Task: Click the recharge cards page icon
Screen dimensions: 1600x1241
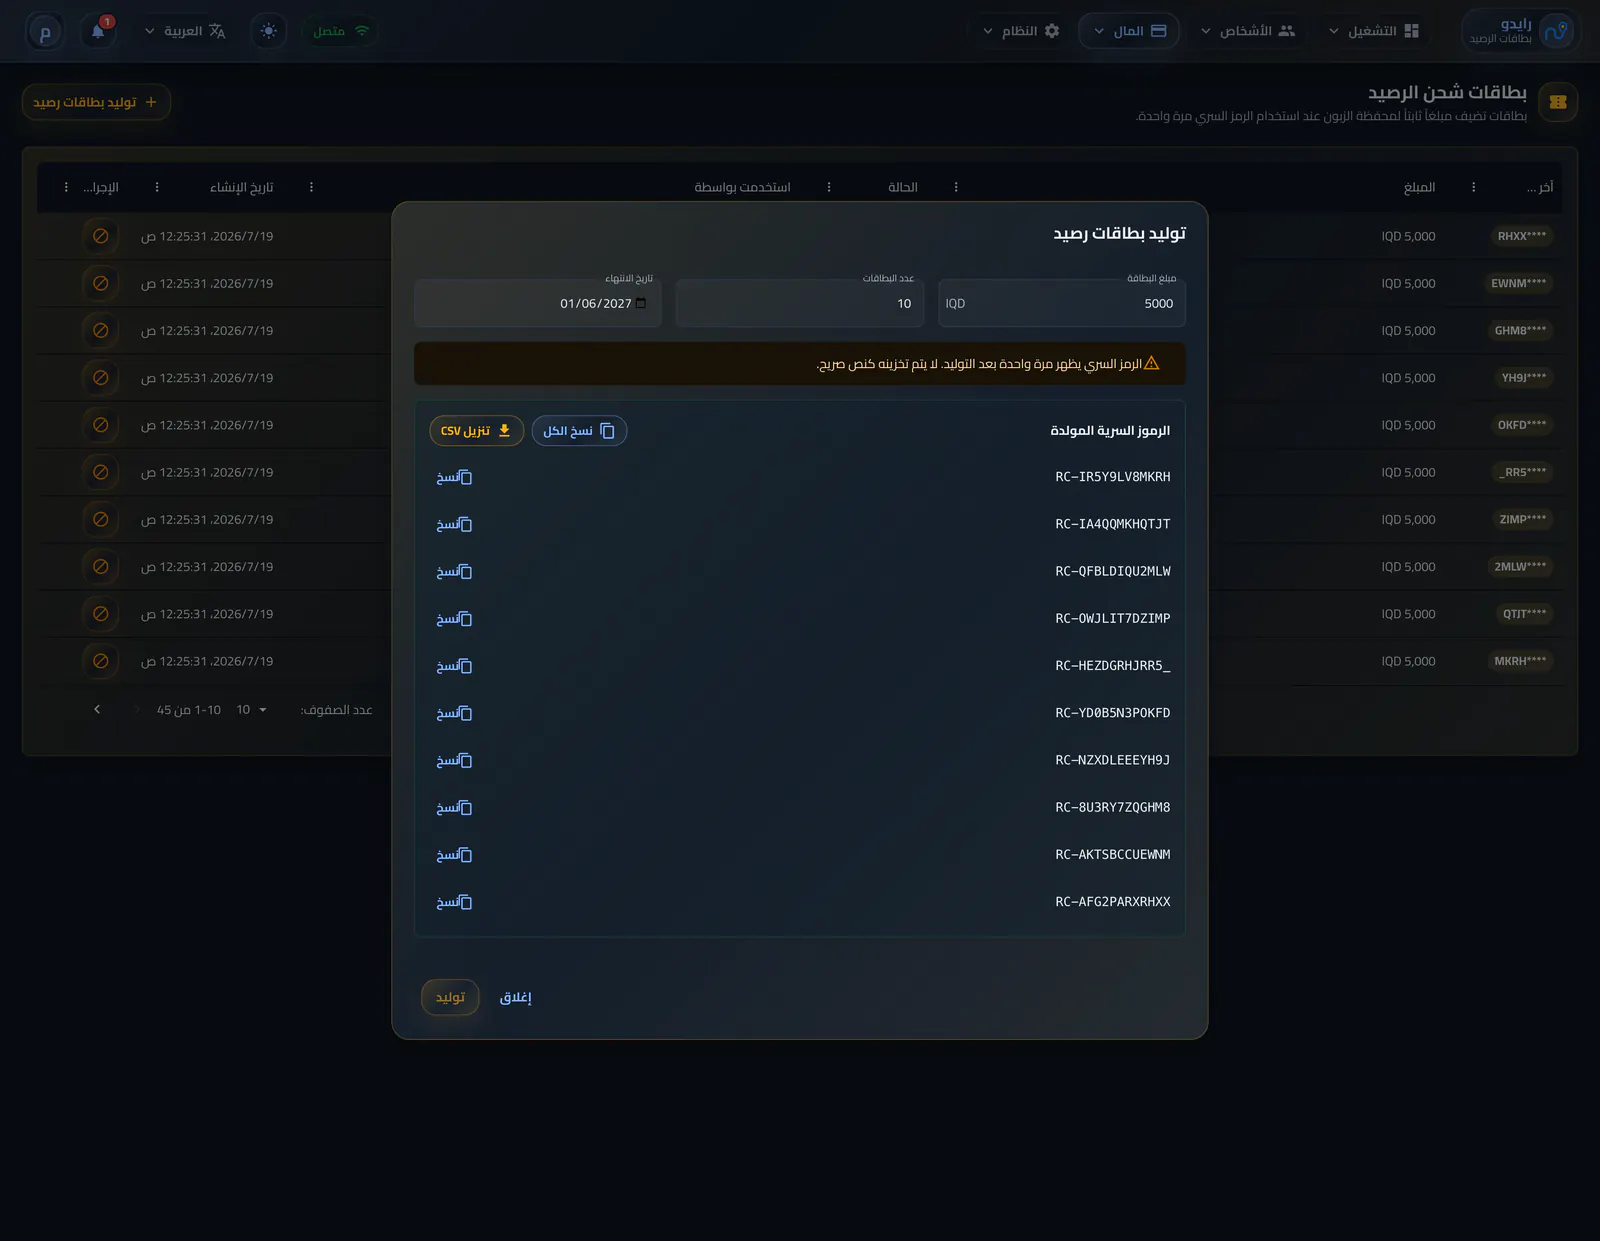Action: point(1558,102)
